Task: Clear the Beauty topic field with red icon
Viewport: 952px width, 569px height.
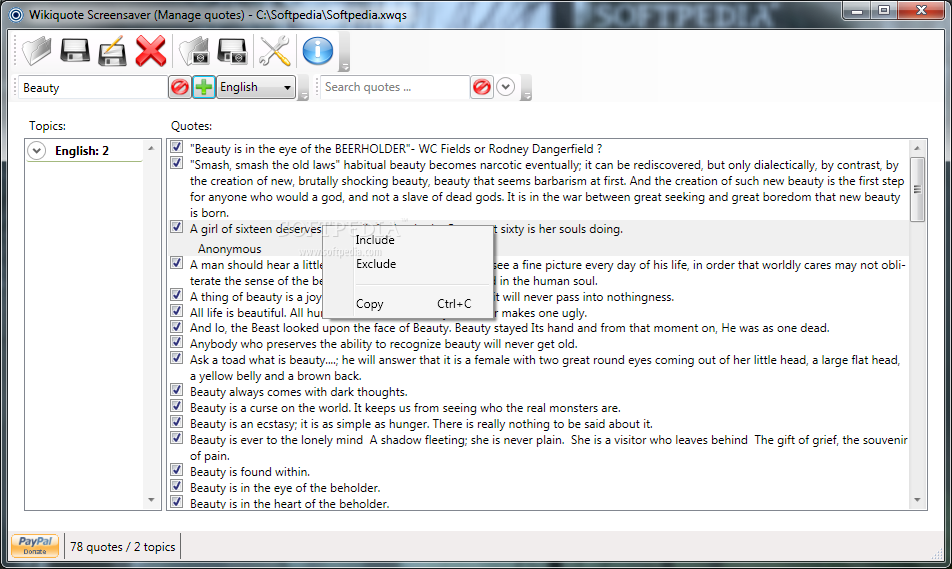Action: pyautogui.click(x=180, y=87)
